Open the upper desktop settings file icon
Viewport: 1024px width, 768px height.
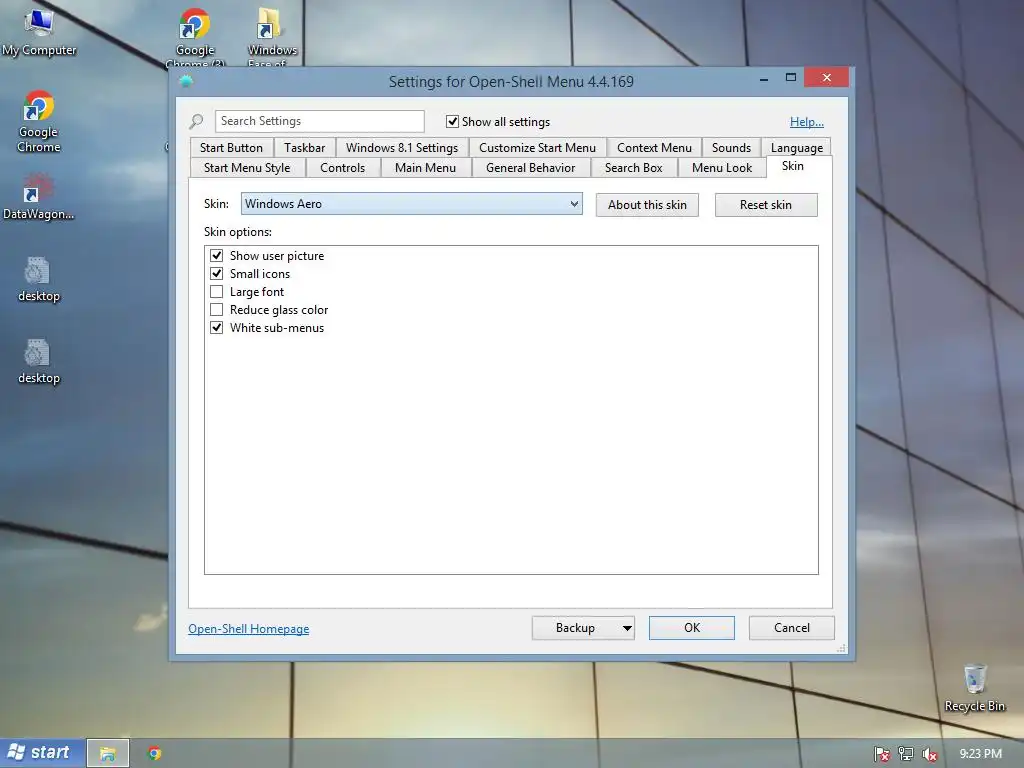39,280
